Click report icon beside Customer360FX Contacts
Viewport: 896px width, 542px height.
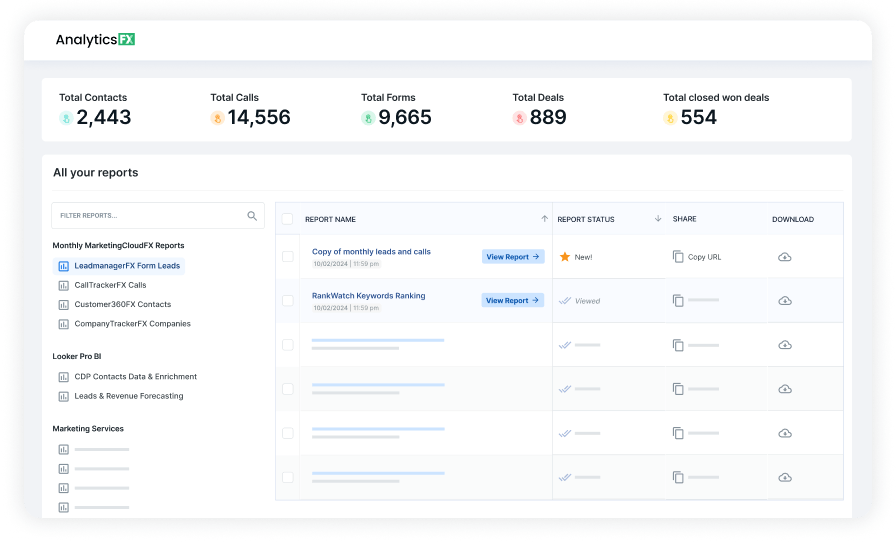(63, 305)
